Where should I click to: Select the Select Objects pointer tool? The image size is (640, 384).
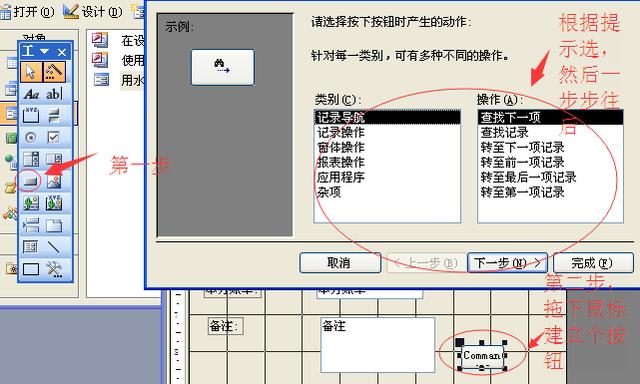pyautogui.click(x=31, y=72)
